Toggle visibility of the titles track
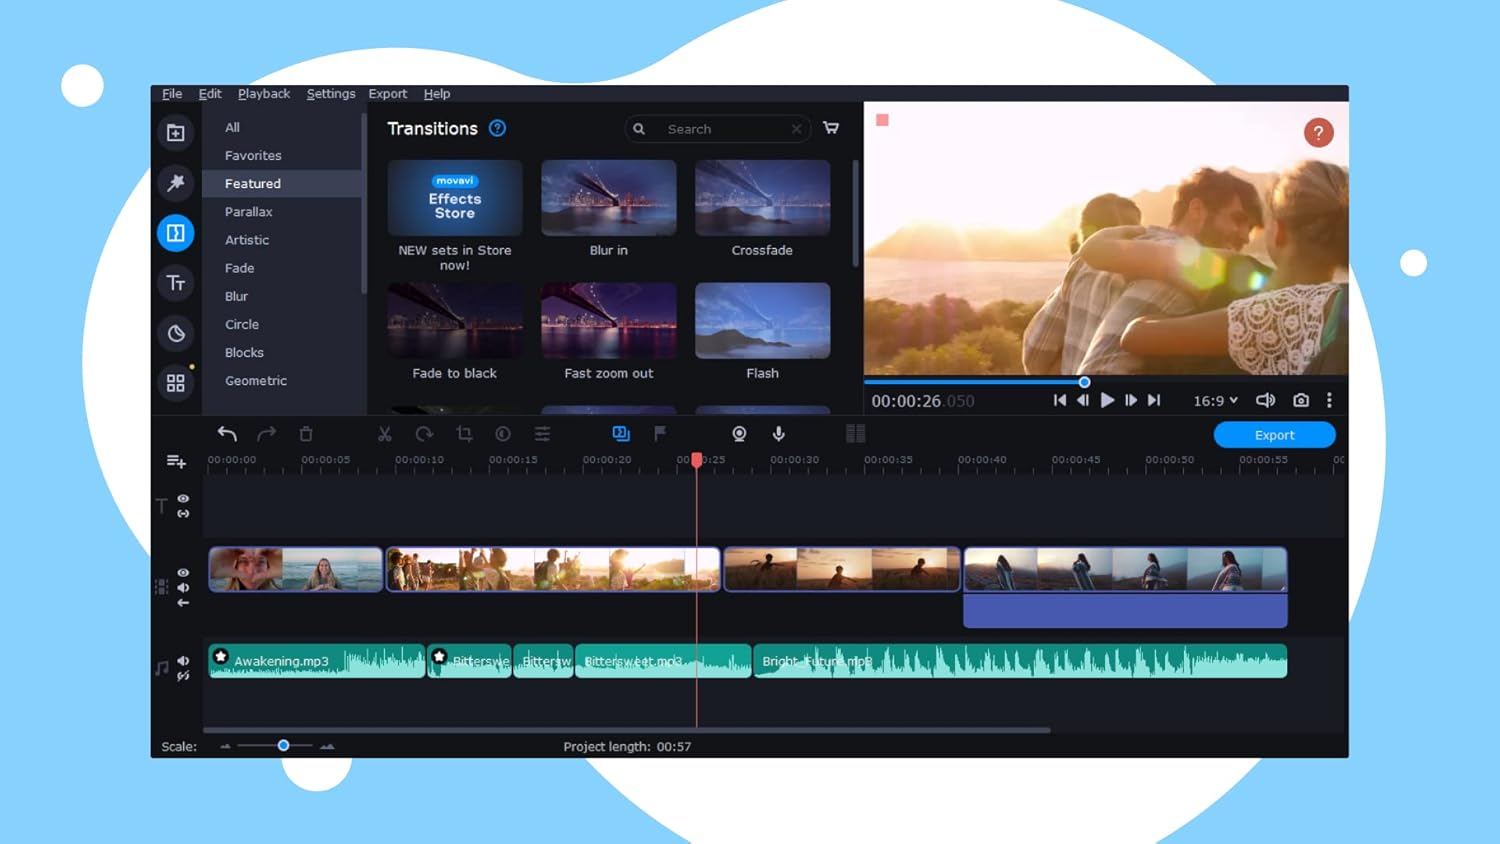 pyautogui.click(x=183, y=499)
